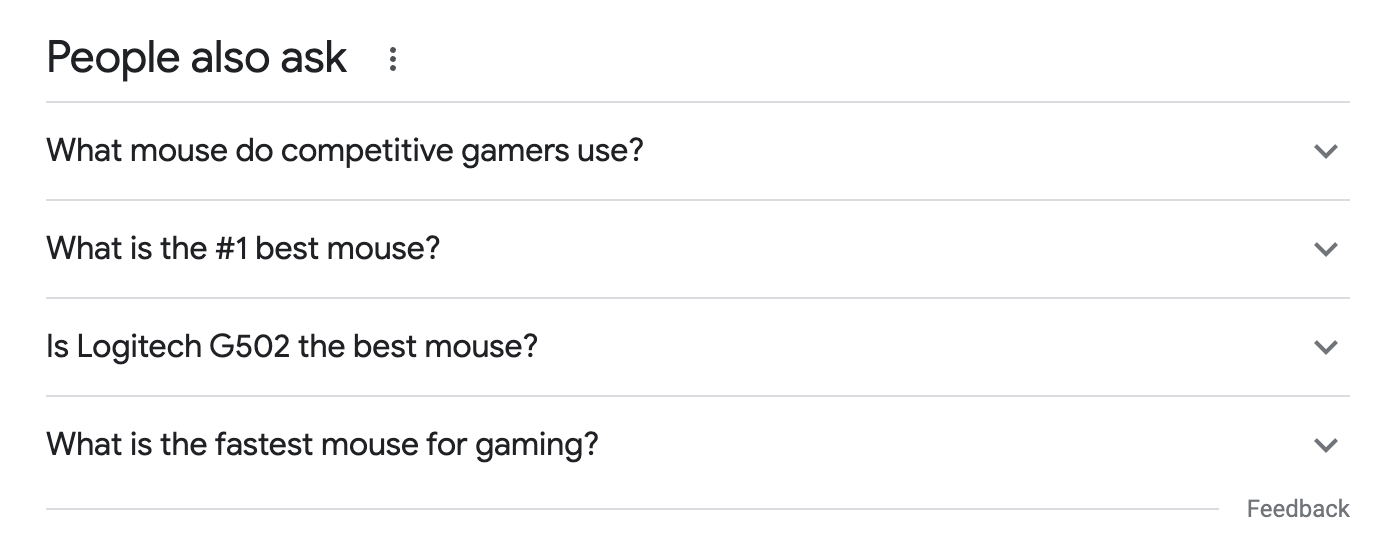
Task: Click the down arrow next to #1 best mouse
Action: pyautogui.click(x=1326, y=249)
